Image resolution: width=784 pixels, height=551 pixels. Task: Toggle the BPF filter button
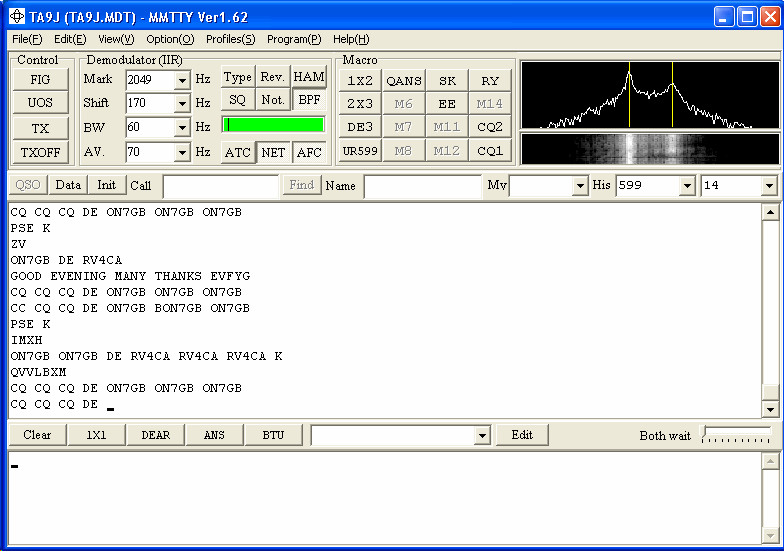[x=309, y=100]
